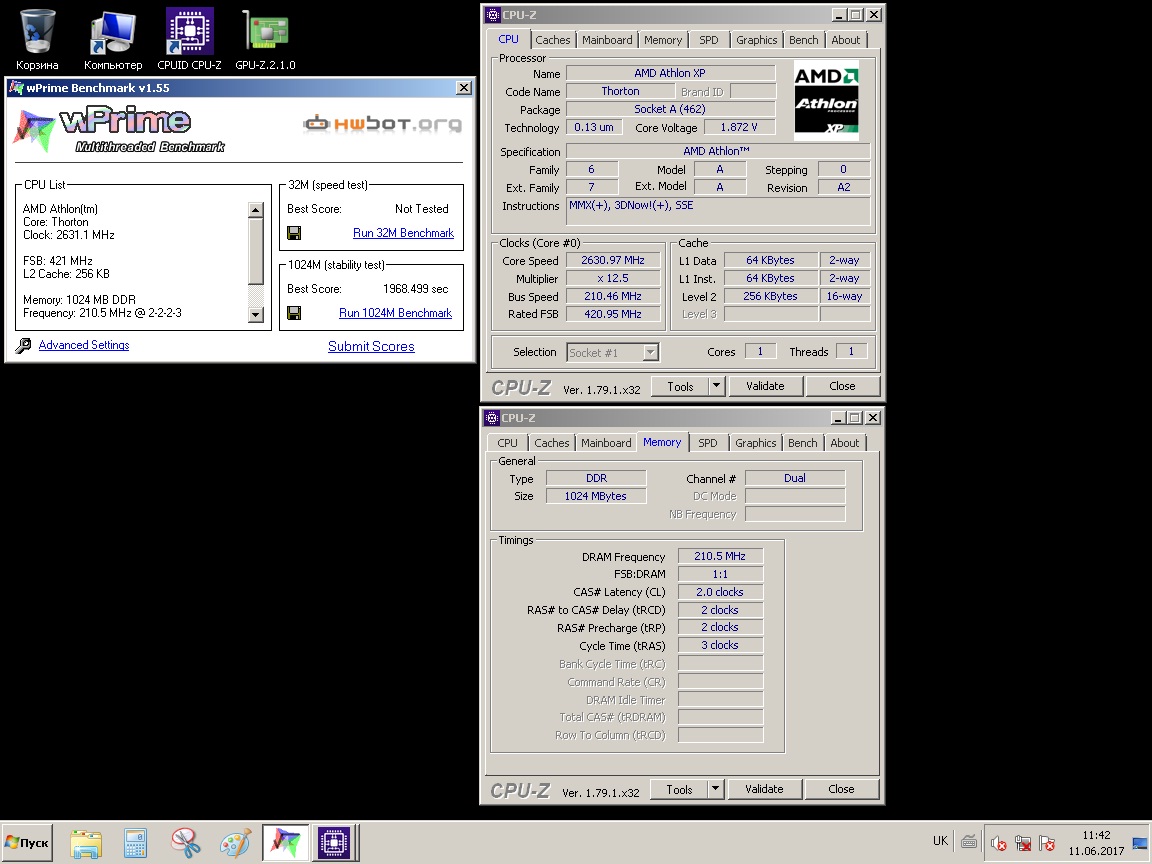Image resolution: width=1152 pixels, height=864 pixels.
Task: Click the UK language indicator in the taskbar
Action: pyautogui.click(x=940, y=841)
